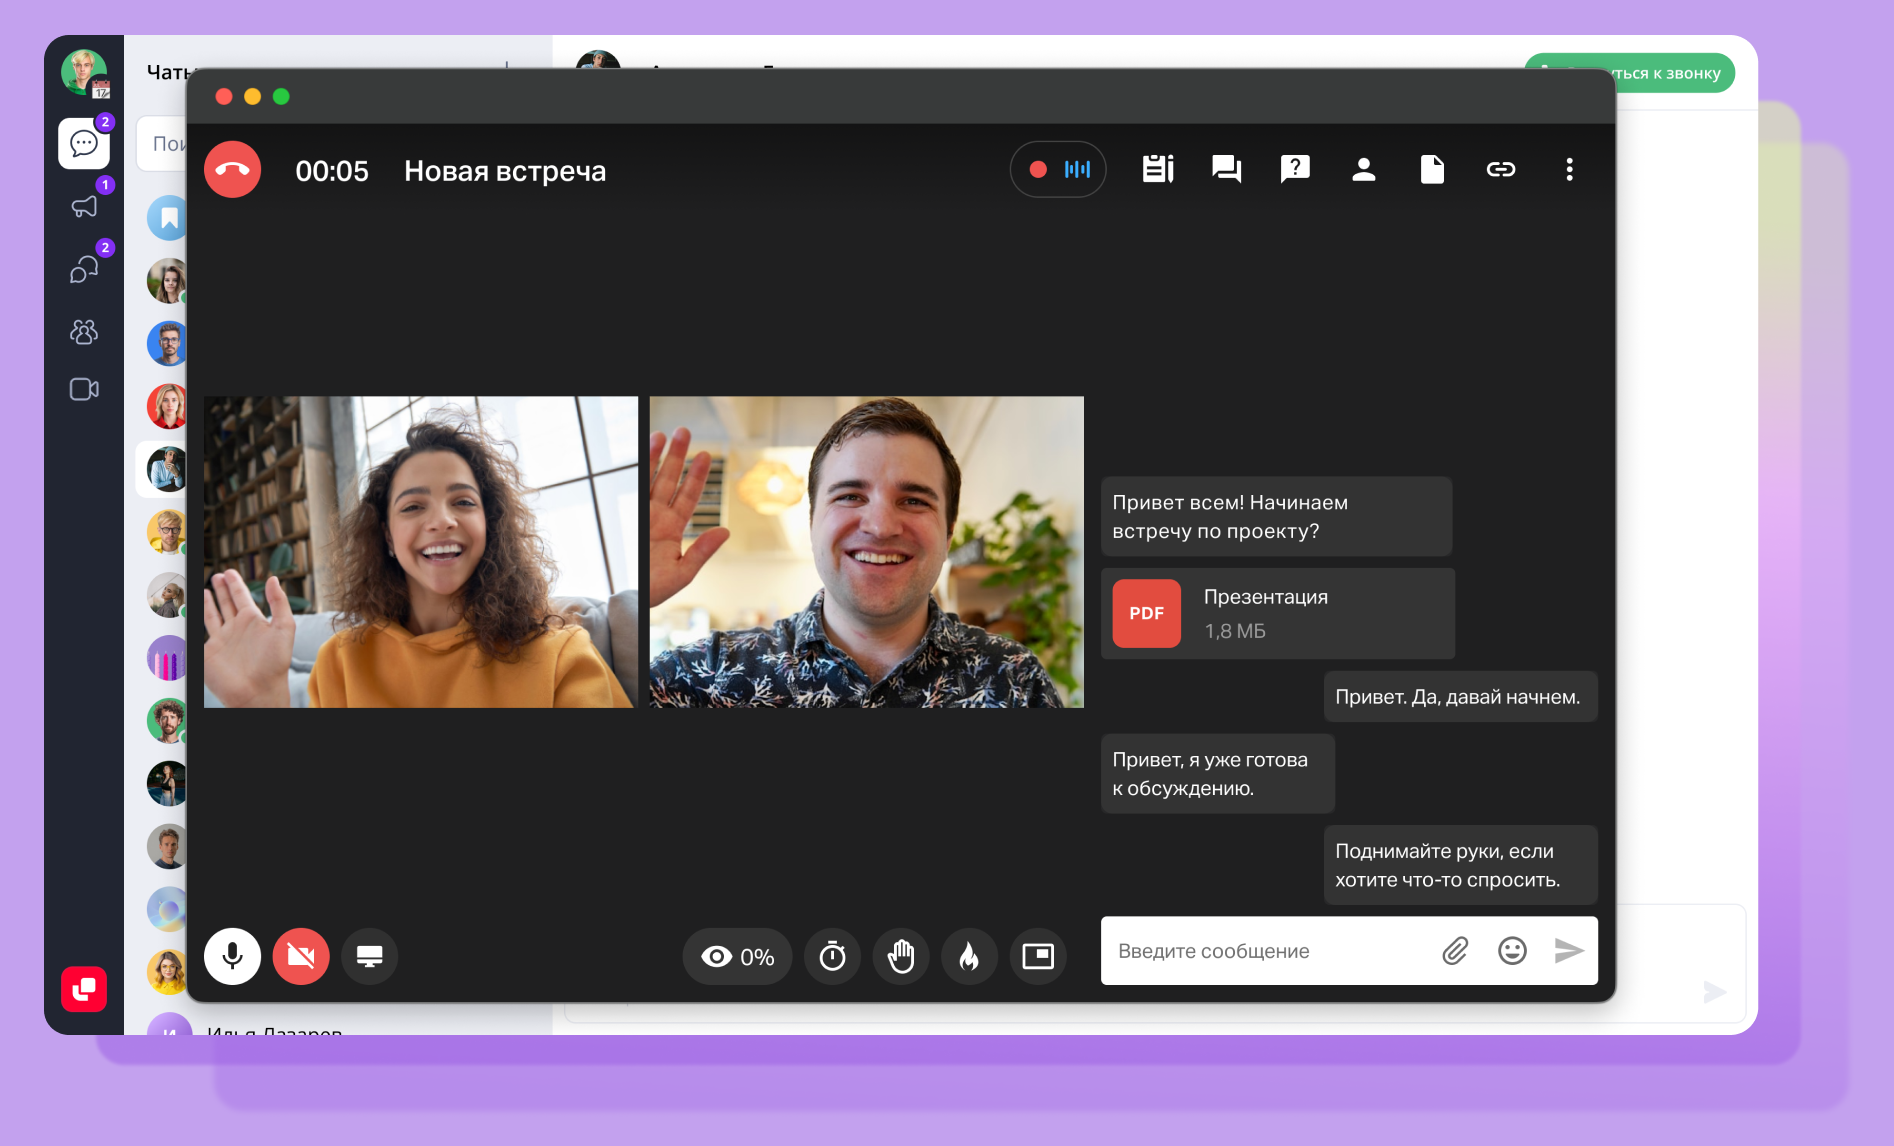Close the call window with red button
Viewport: 1894px width, 1146px height.
pyautogui.click(x=224, y=96)
